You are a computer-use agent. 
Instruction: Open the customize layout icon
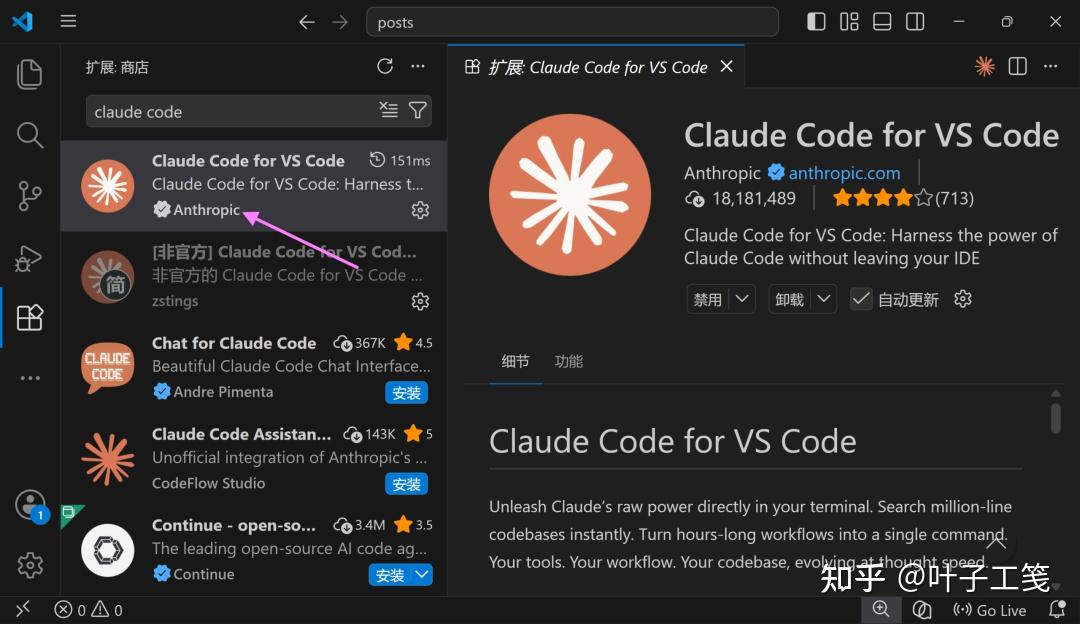point(849,22)
